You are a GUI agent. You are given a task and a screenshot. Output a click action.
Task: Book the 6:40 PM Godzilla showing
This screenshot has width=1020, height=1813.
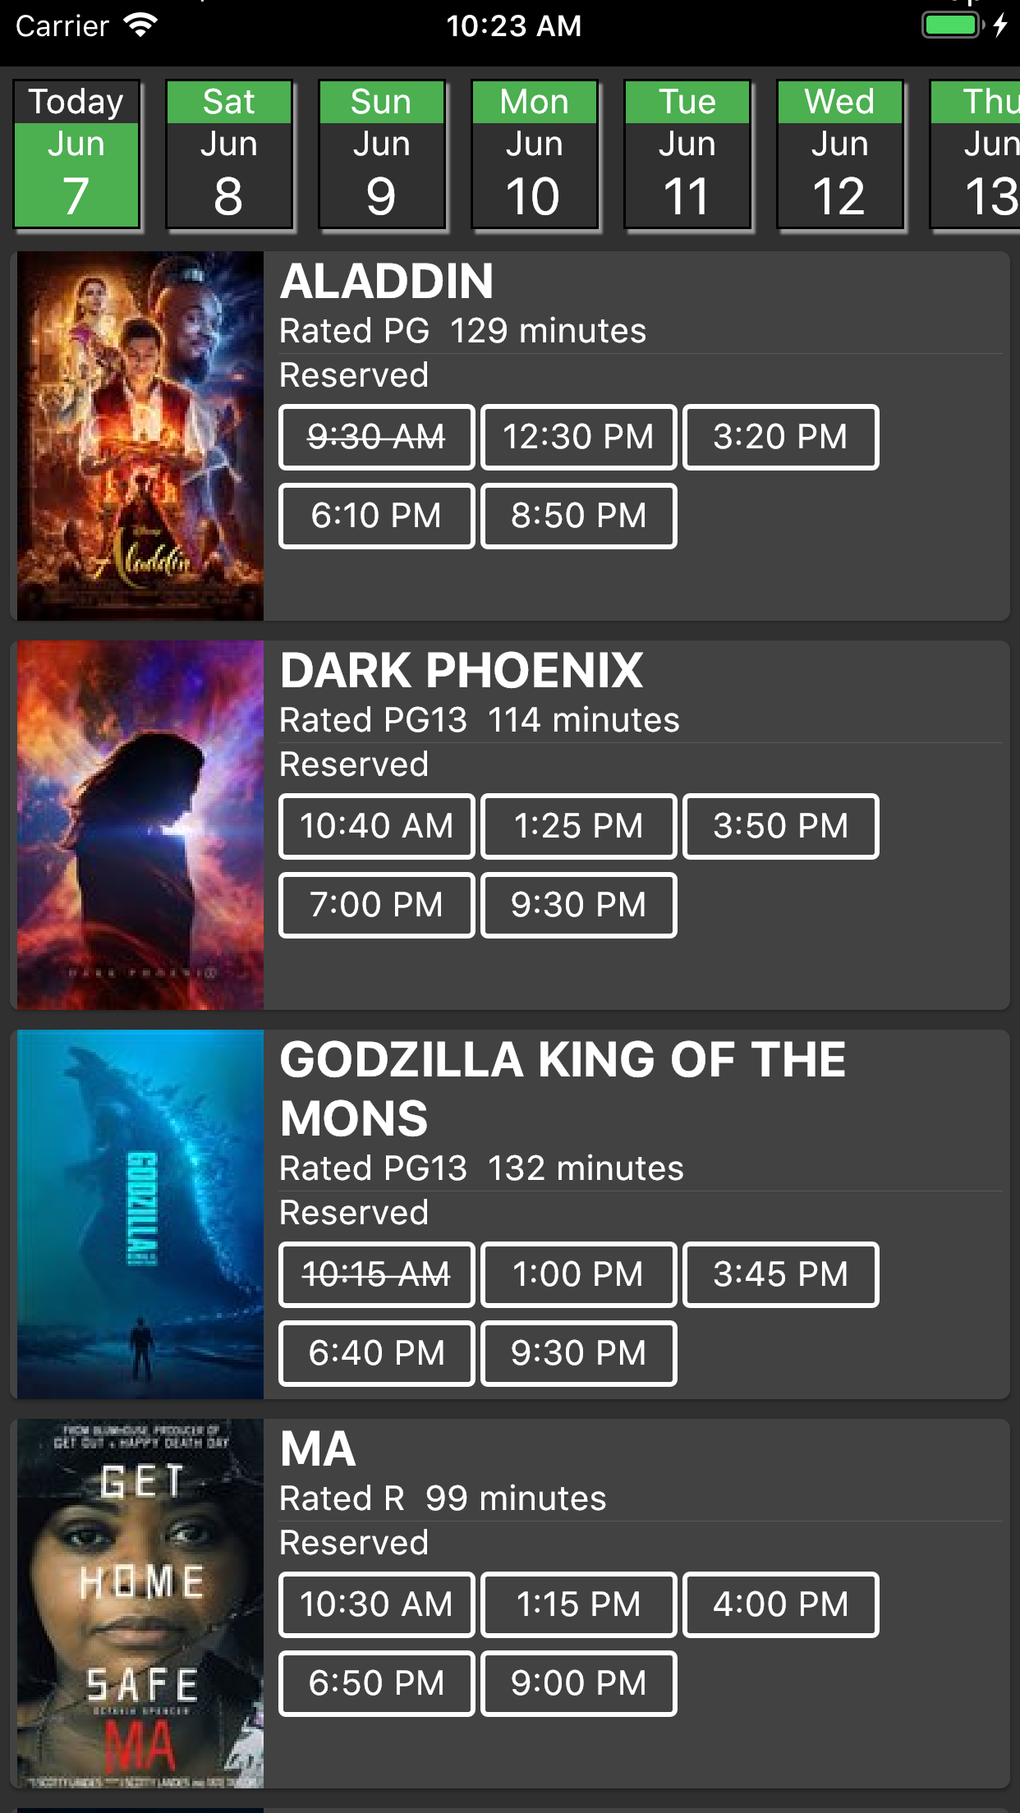(x=375, y=1353)
